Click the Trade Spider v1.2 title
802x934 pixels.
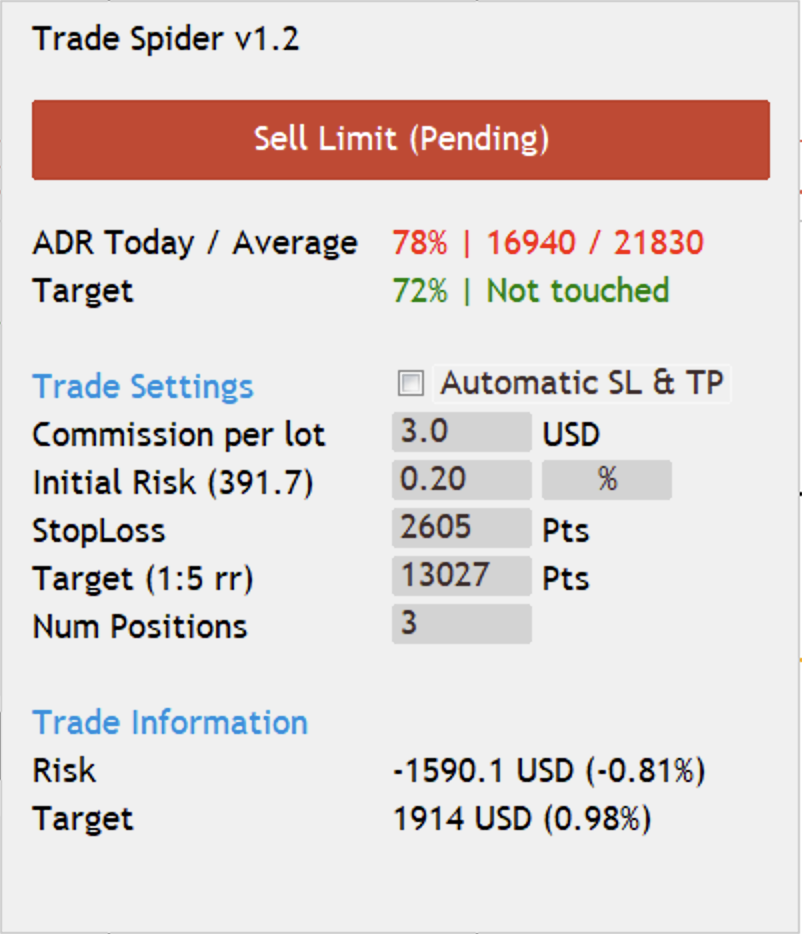(166, 39)
